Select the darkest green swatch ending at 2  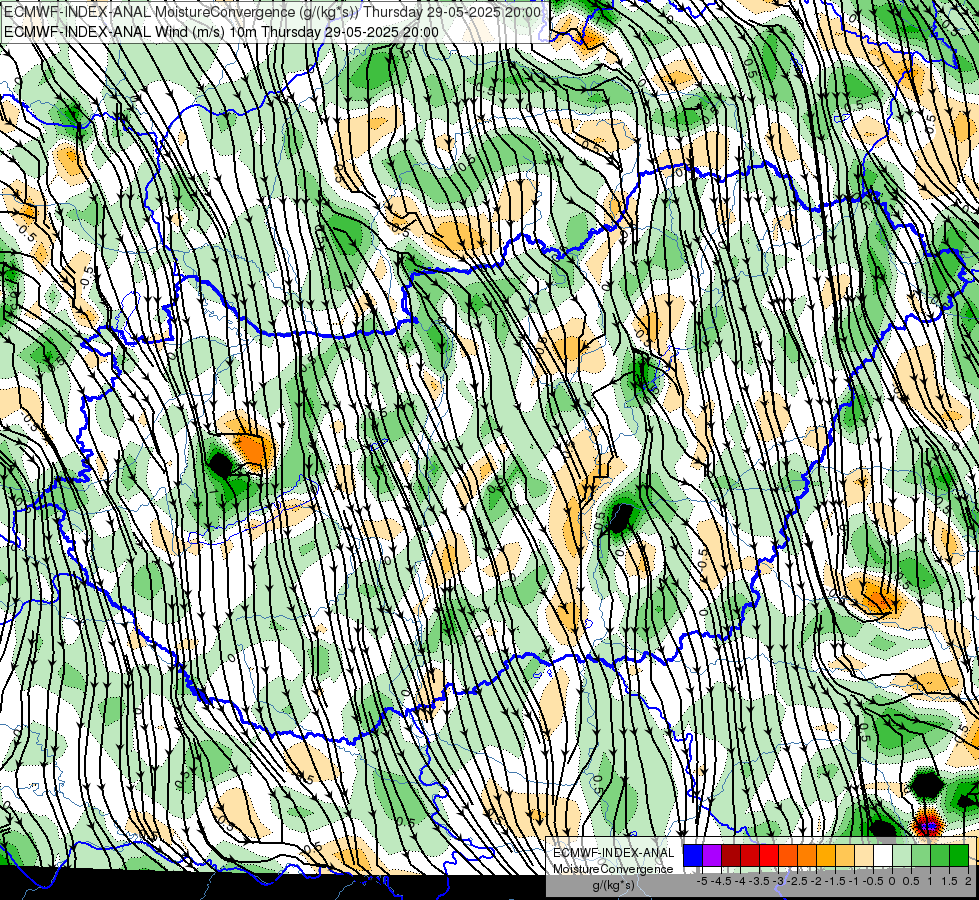coord(959,856)
